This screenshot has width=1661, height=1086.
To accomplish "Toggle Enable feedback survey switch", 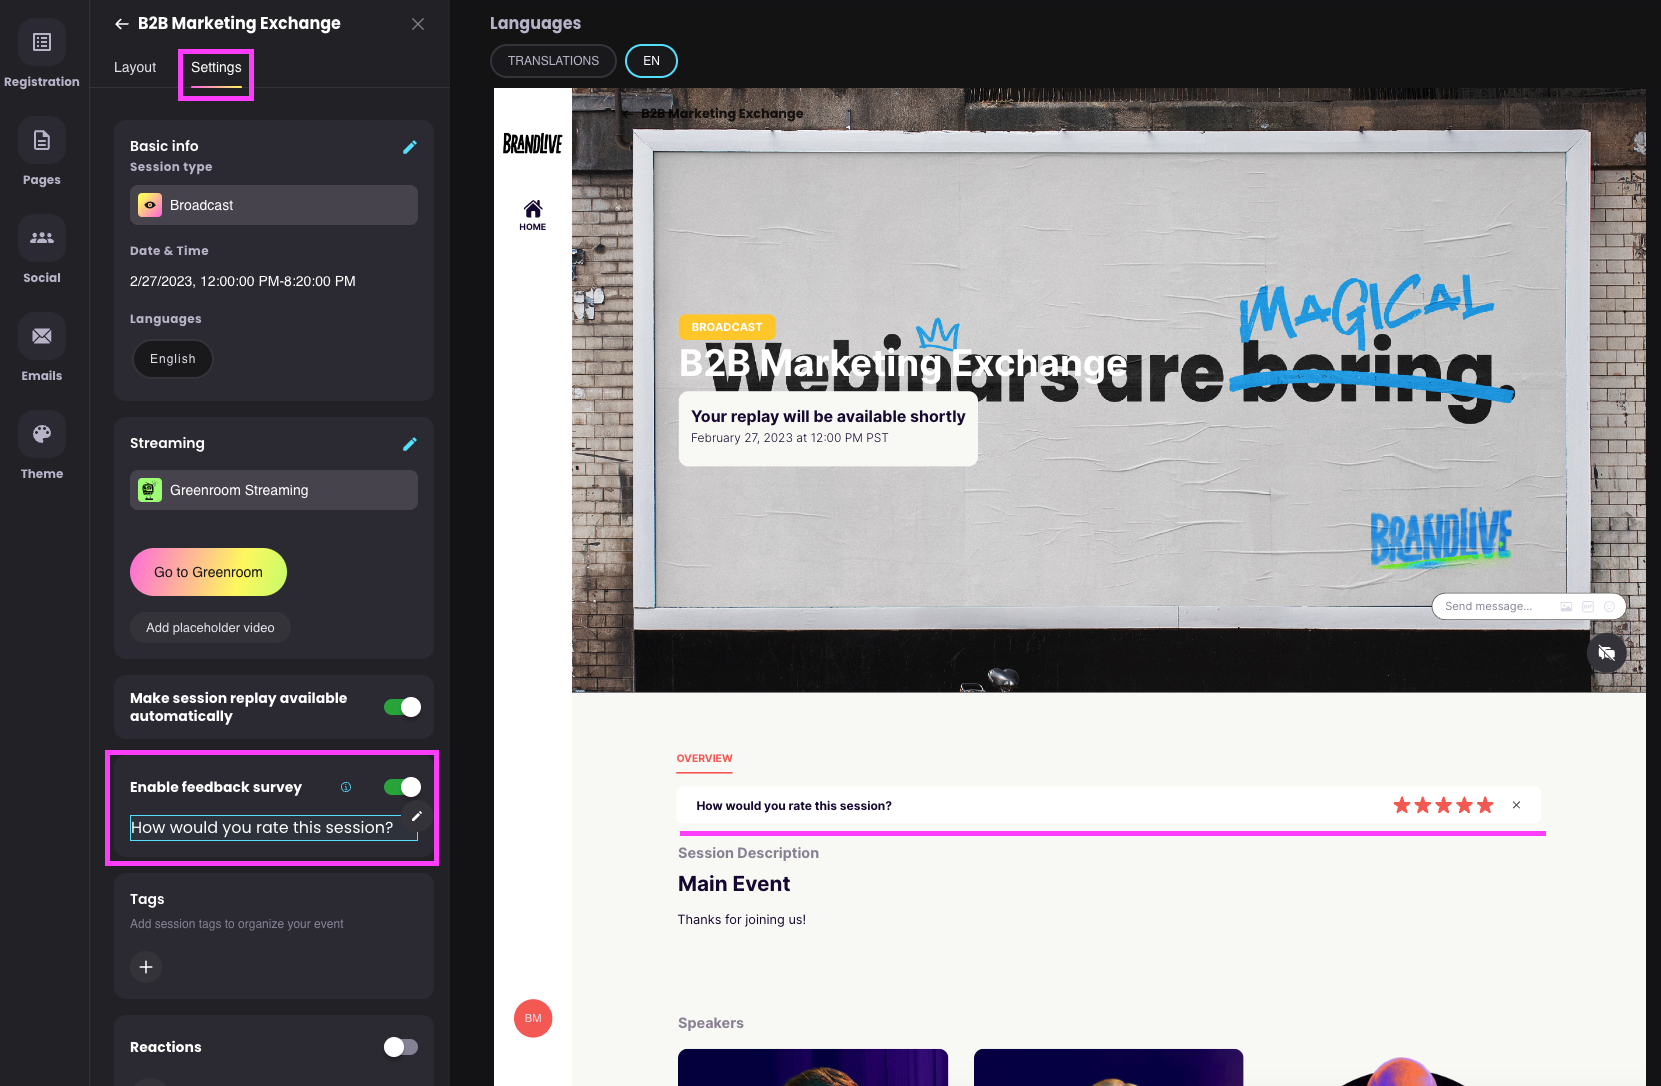I will coord(402,787).
